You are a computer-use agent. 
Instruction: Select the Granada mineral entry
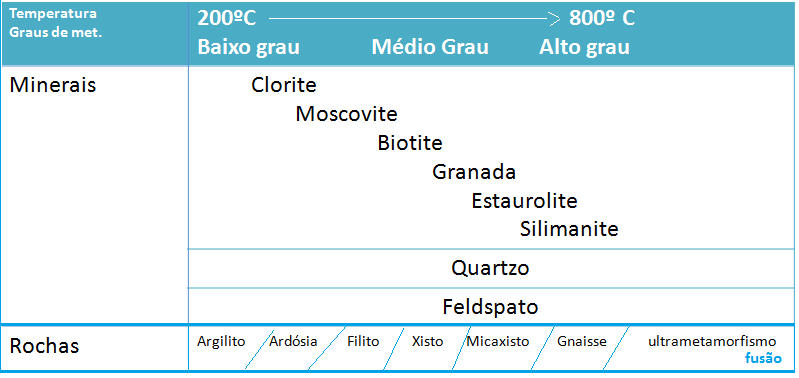click(474, 172)
